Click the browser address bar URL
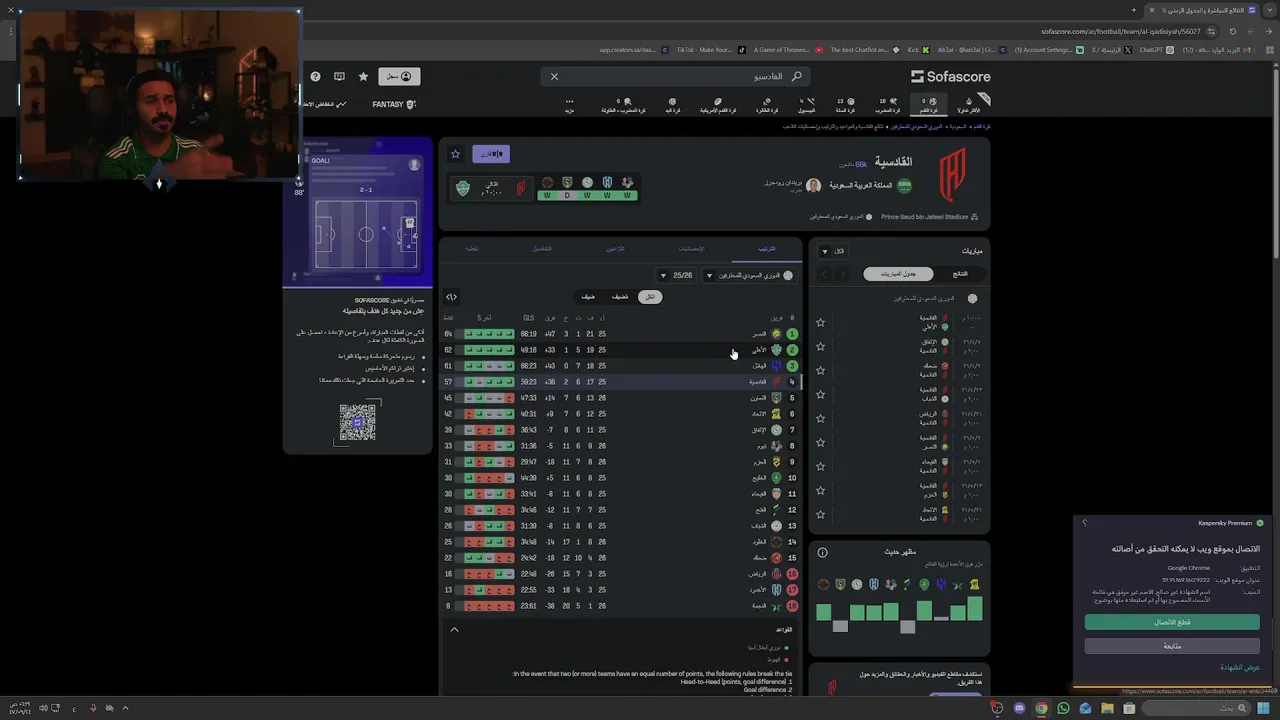The image size is (1280, 720). [x=1120, y=31]
